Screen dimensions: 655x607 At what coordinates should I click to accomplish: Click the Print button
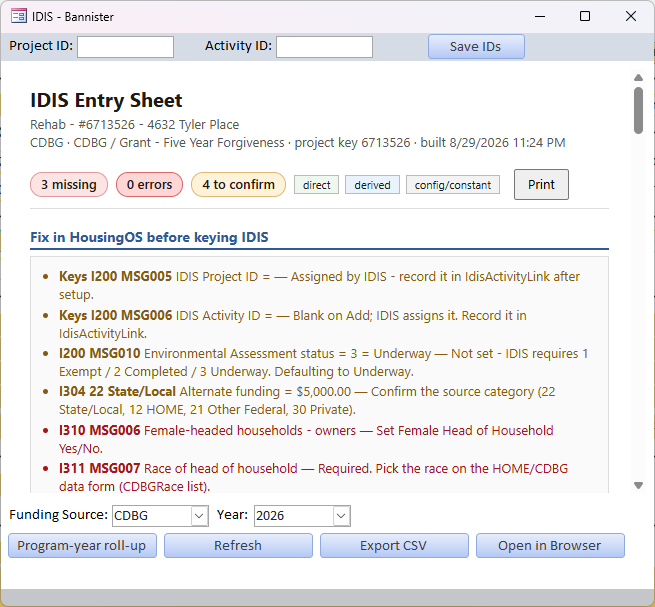541,184
